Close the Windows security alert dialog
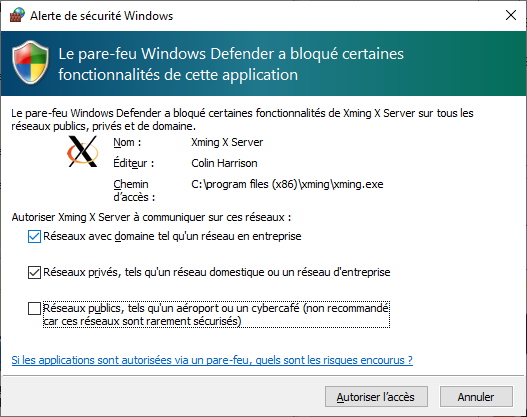The height and width of the screenshot is (417, 527). point(511,15)
